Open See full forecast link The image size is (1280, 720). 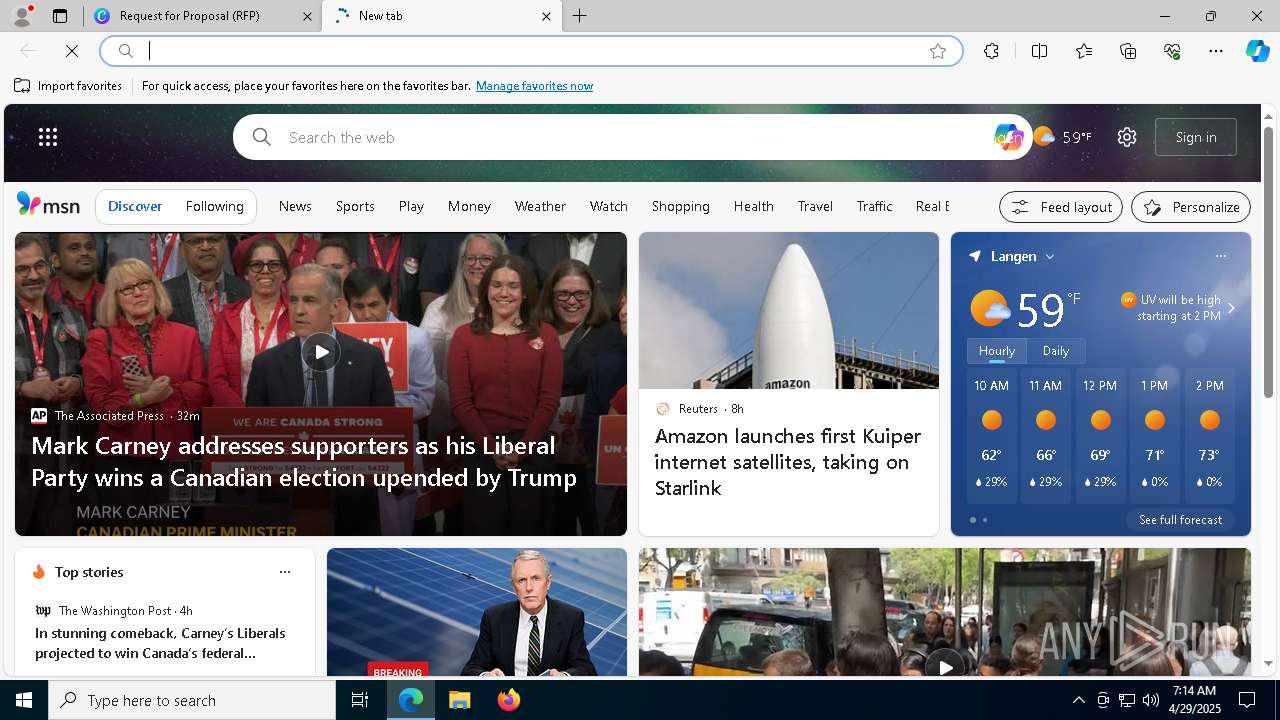pos(1180,520)
